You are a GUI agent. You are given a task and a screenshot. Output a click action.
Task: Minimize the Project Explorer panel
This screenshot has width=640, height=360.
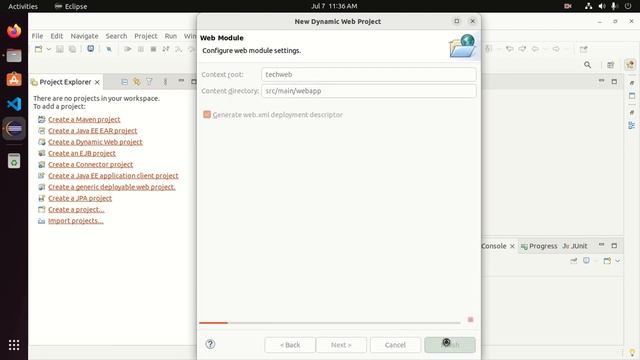181,81
